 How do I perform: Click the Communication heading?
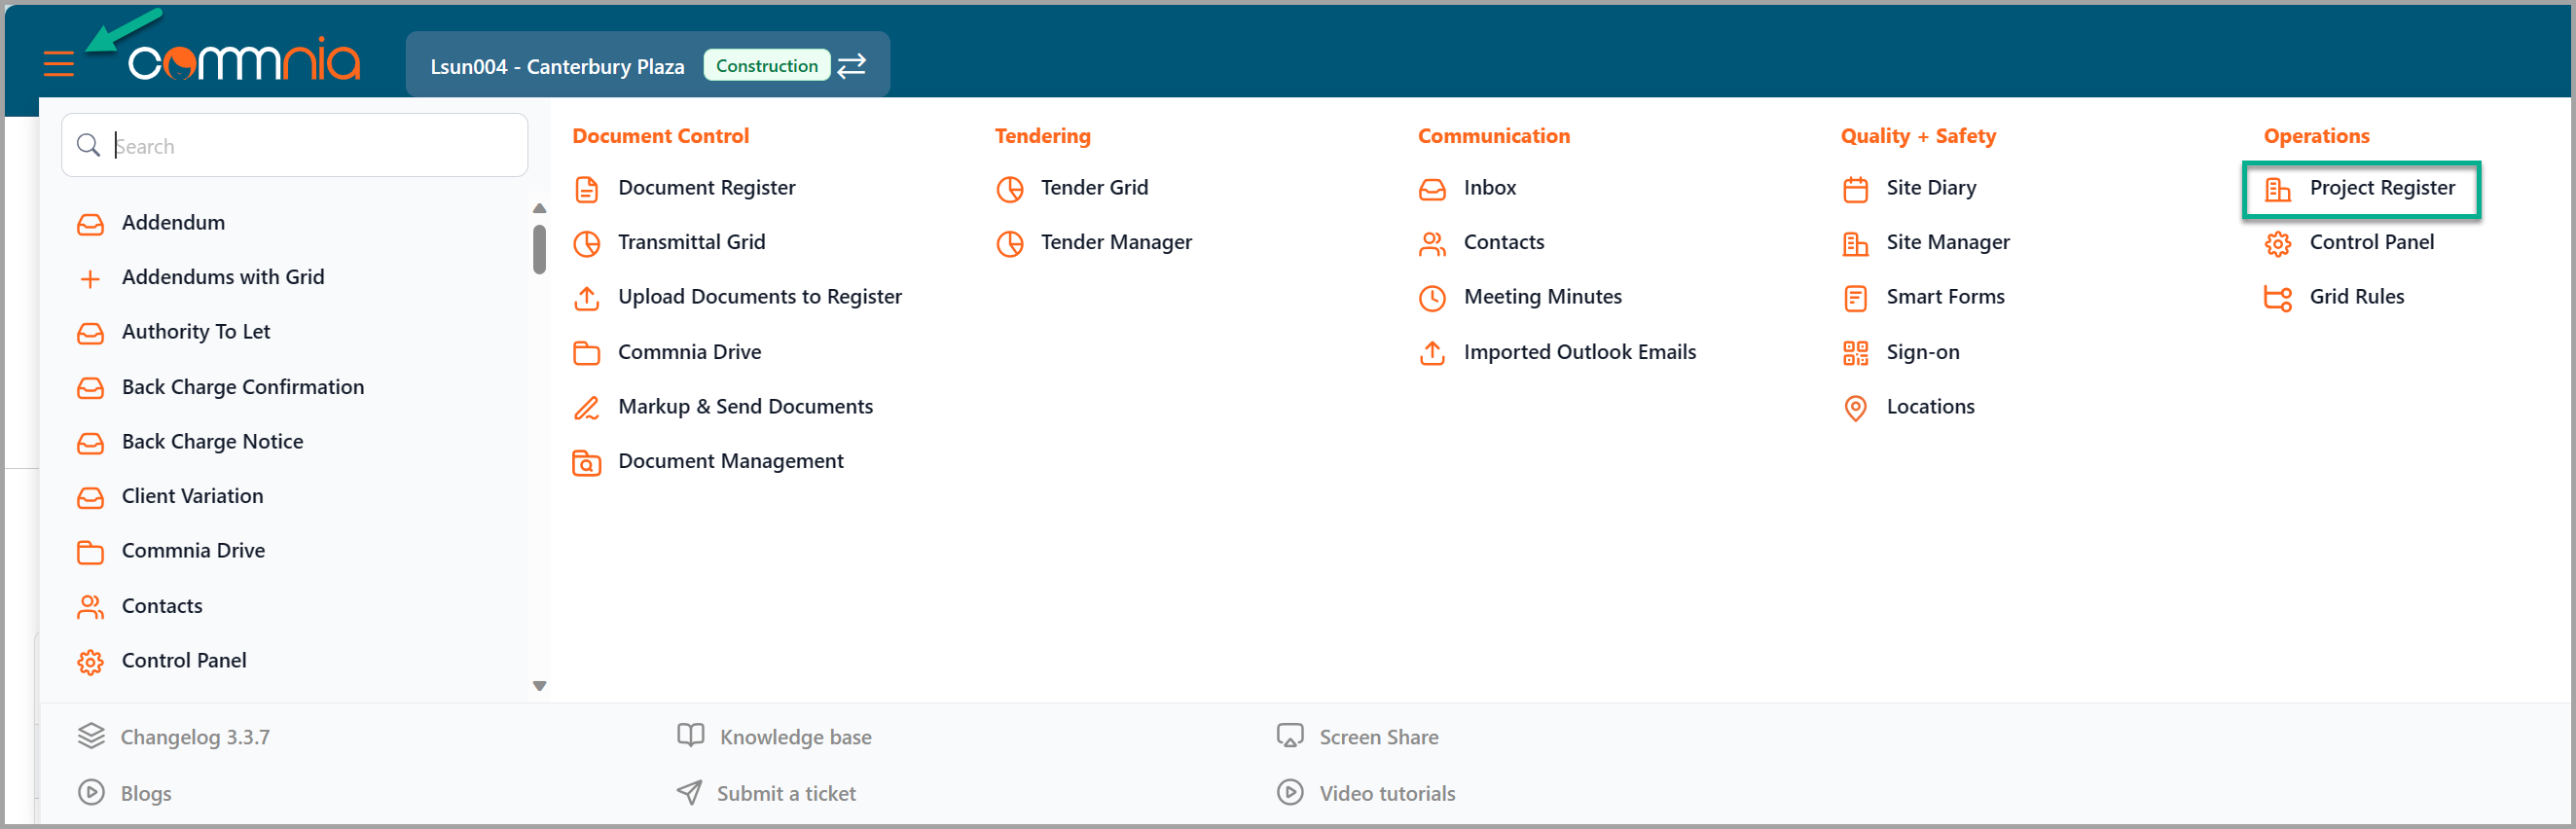(1494, 136)
